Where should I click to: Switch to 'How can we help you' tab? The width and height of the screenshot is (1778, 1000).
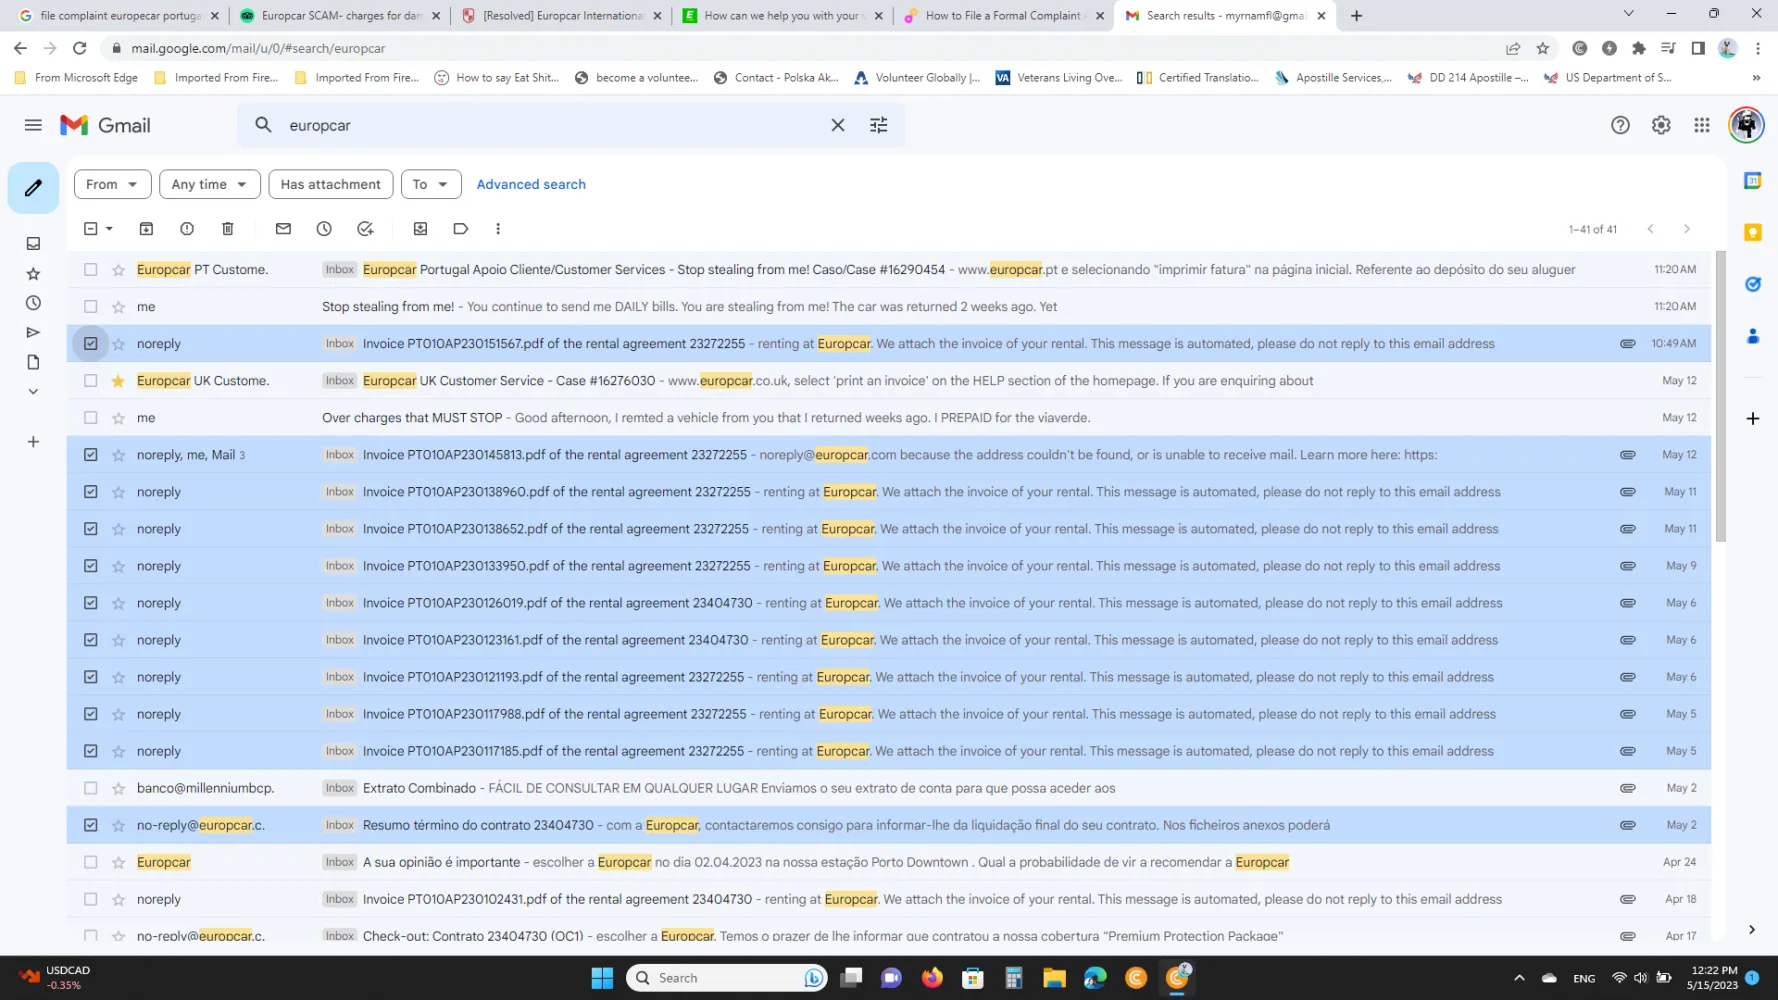[x=784, y=15]
